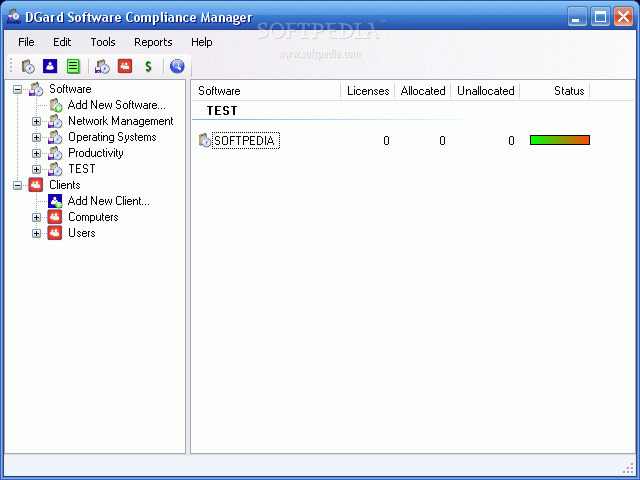640x480 pixels.
Task: Sort by the Licenses column header
Action: [x=368, y=91]
